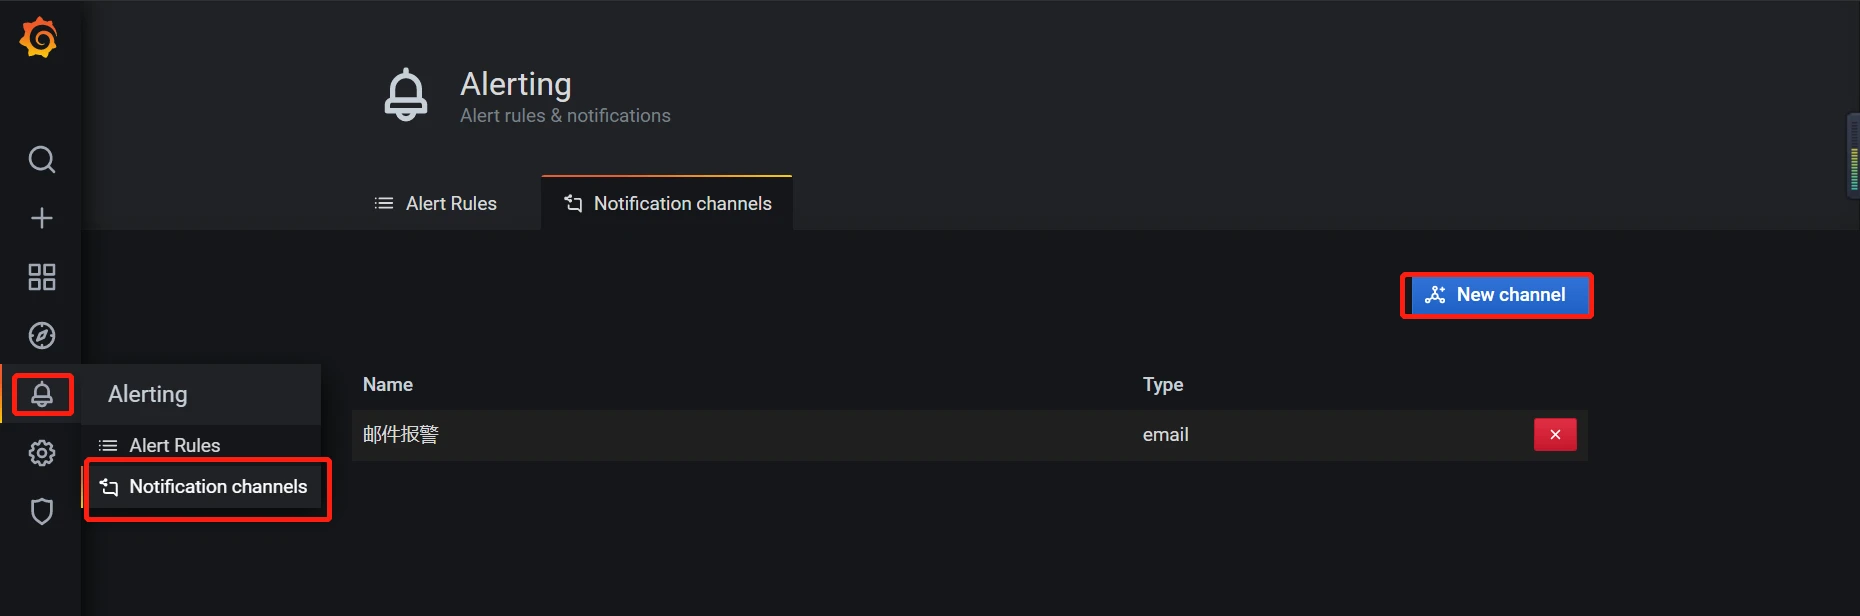
Task: Switch to the Alert Rules tab
Action: point(435,204)
